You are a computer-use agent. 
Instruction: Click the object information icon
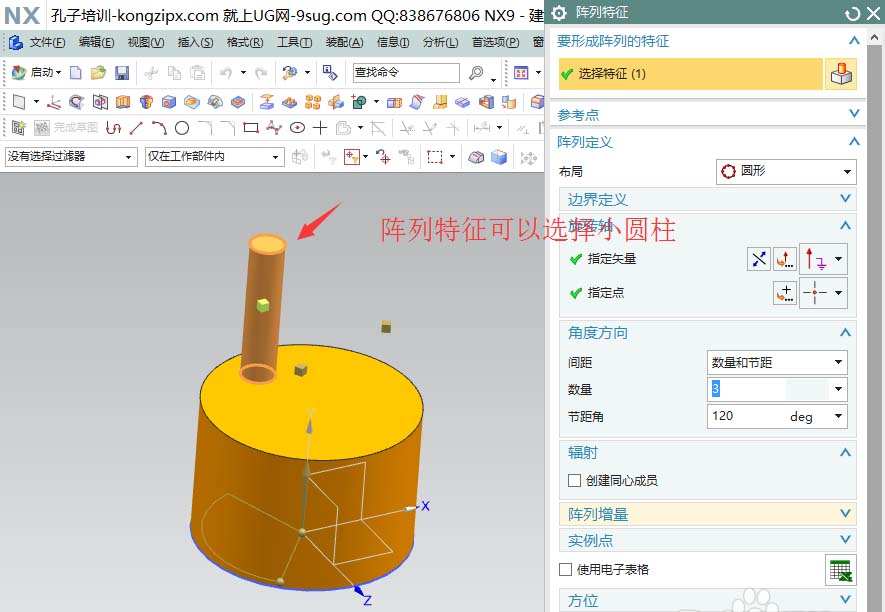(330, 72)
